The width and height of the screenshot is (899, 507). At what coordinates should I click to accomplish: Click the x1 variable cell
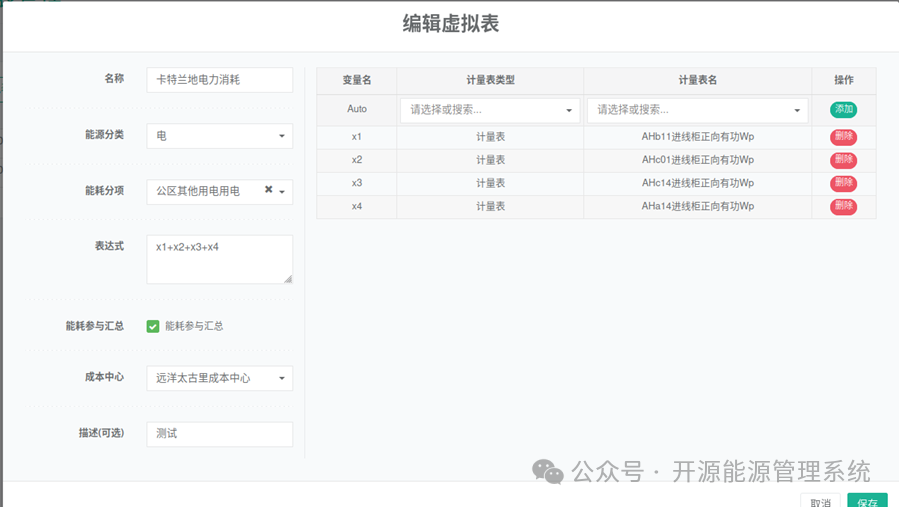[357, 137]
